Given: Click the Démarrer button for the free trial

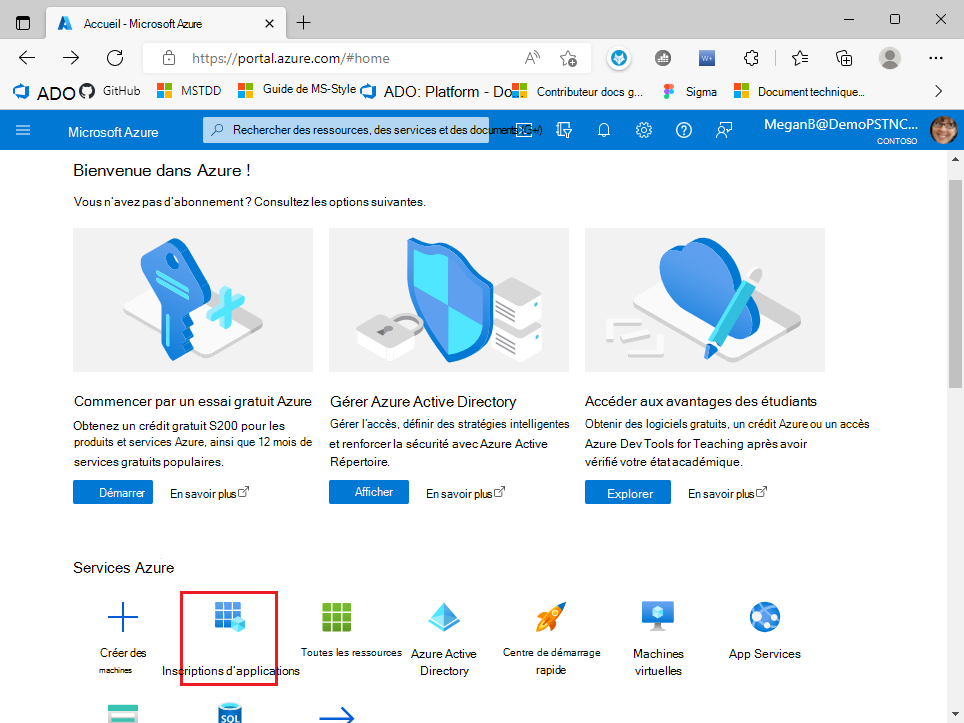Looking at the screenshot, I should [x=112, y=491].
